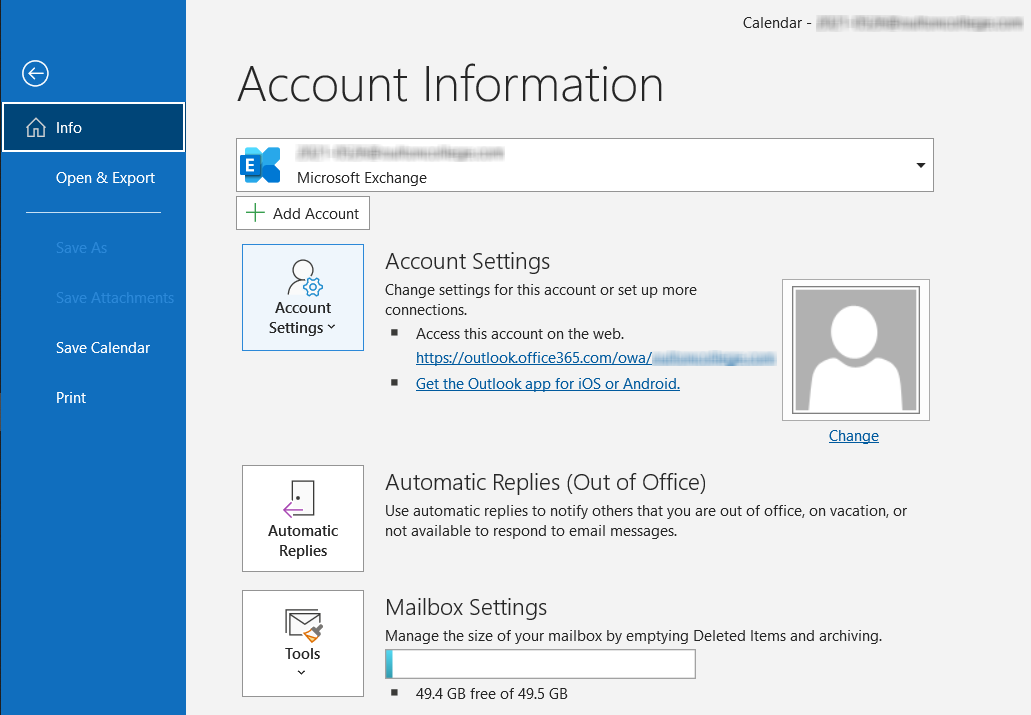Click the Calendar title text at top
This screenshot has height=715, width=1031.
772,23
